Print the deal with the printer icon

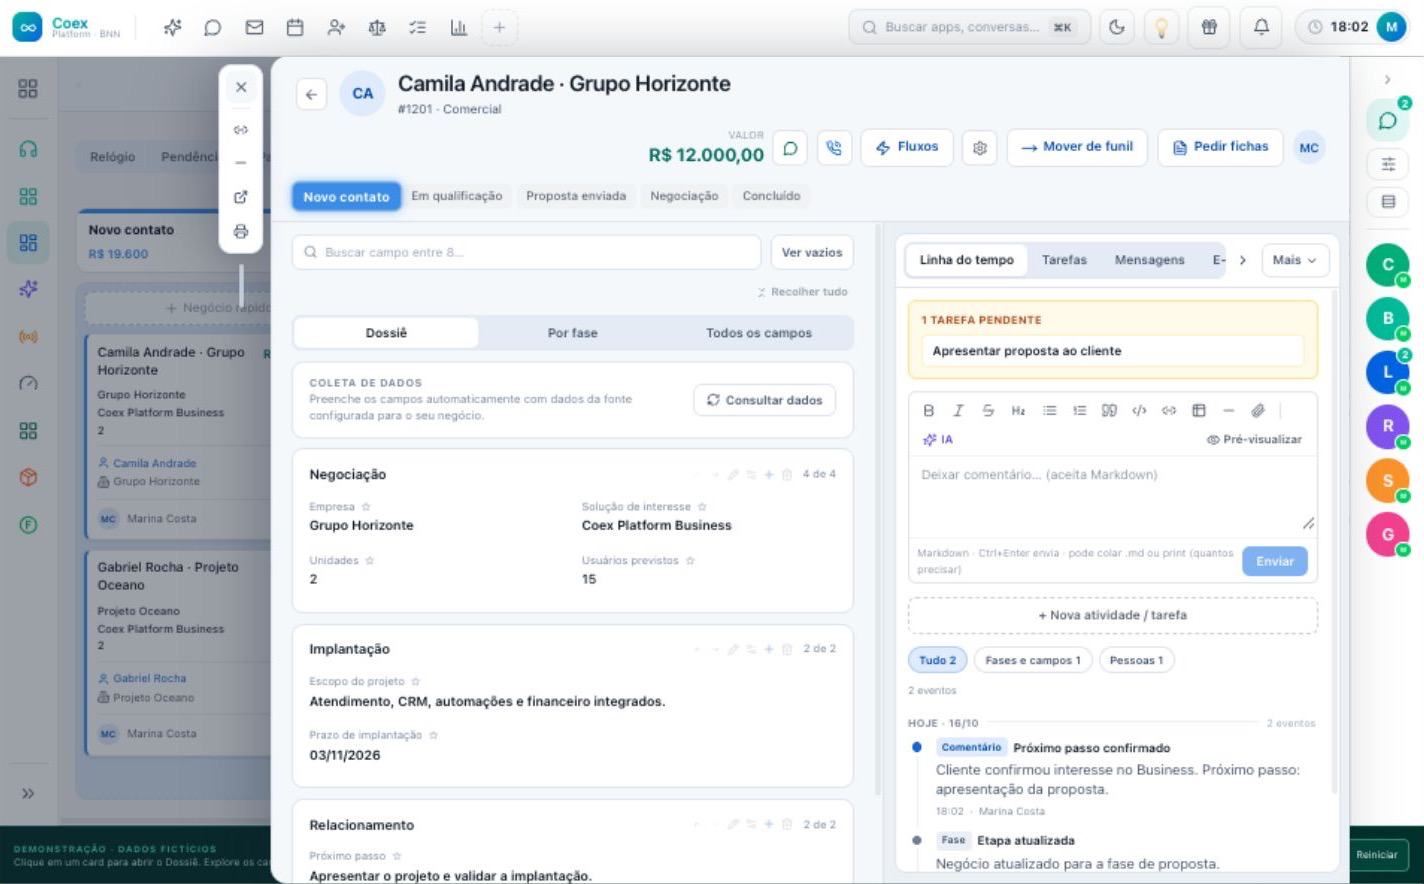(241, 231)
